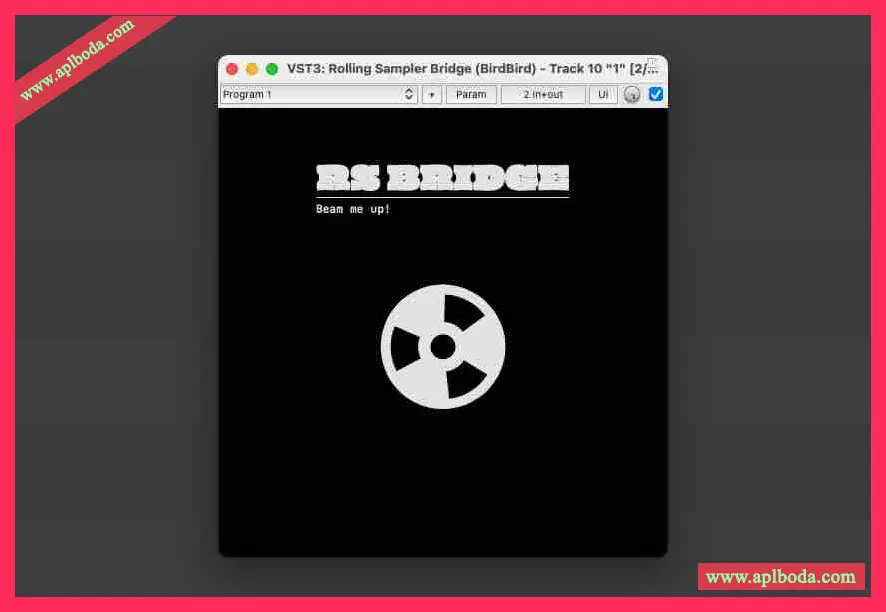
Task: Click the tape reel disc icon
Action: (x=443, y=347)
